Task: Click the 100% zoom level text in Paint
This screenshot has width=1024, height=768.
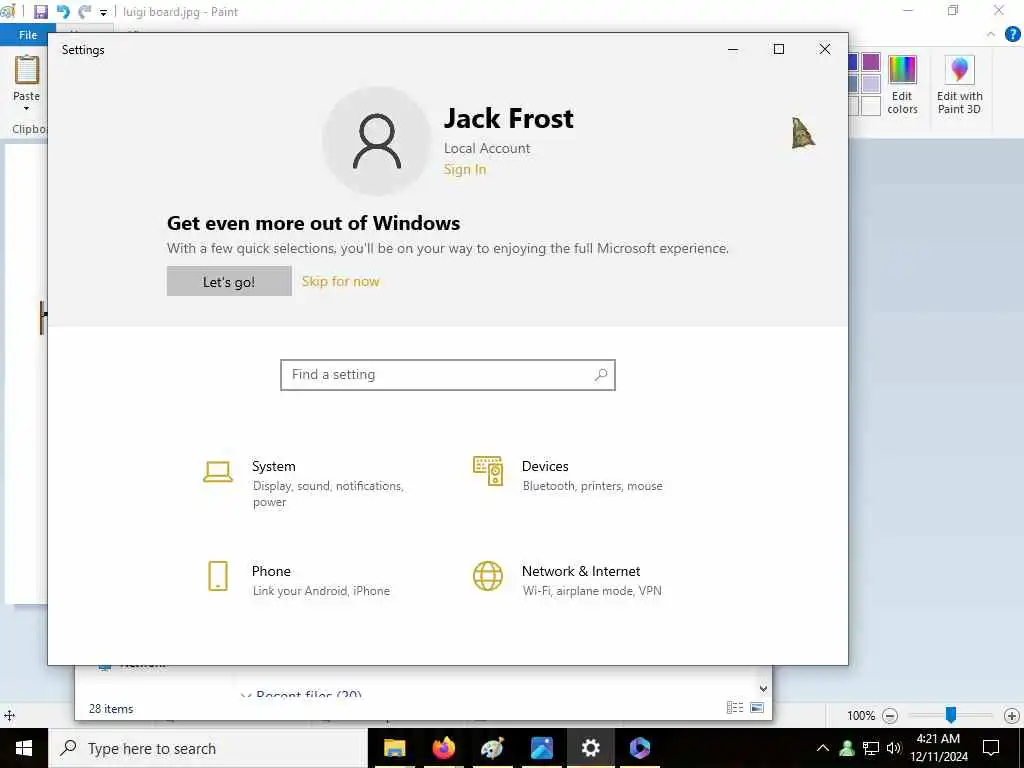Action: (861, 716)
